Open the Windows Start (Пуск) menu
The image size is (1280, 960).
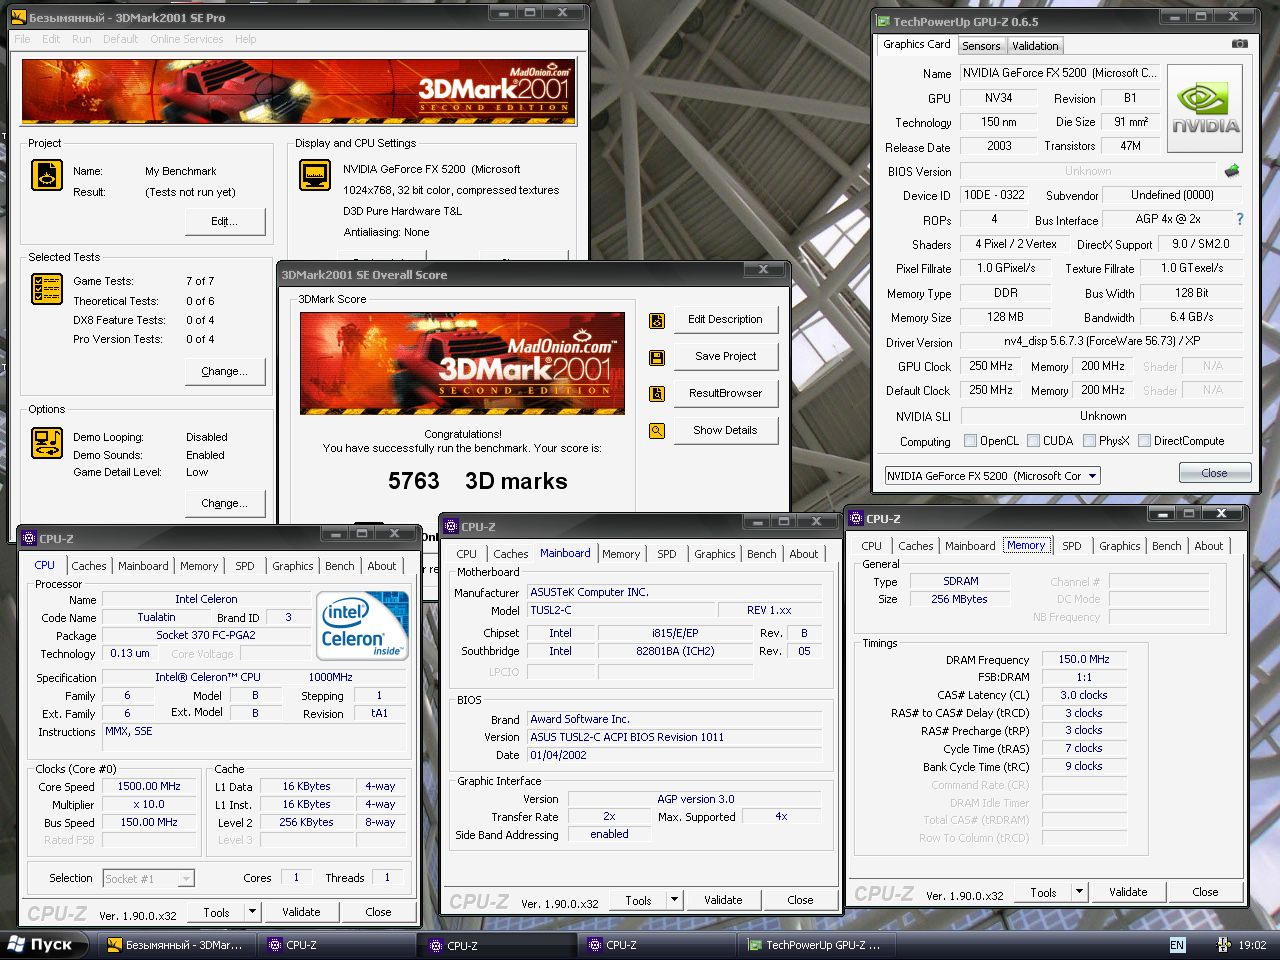click(40, 945)
